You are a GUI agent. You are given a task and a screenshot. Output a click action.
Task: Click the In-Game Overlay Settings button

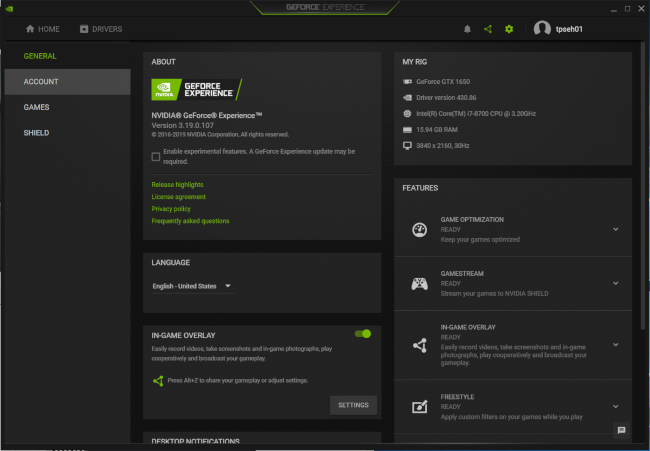point(353,405)
